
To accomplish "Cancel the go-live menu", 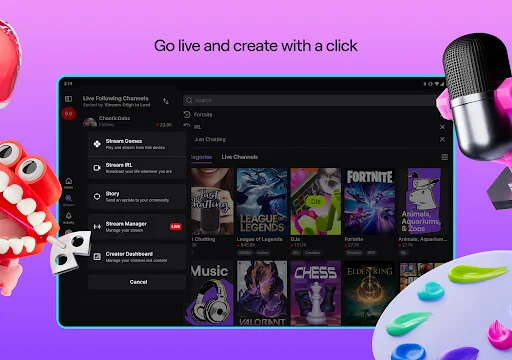I will (137, 282).
